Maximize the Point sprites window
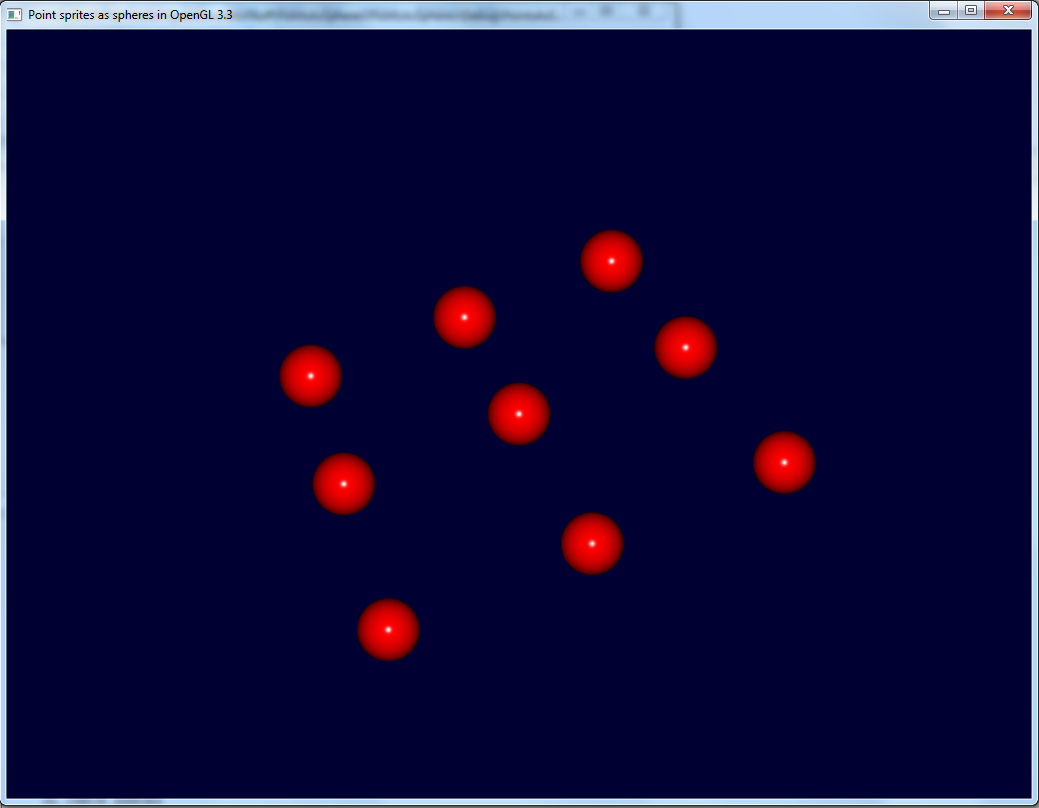The height and width of the screenshot is (808, 1039). (969, 11)
